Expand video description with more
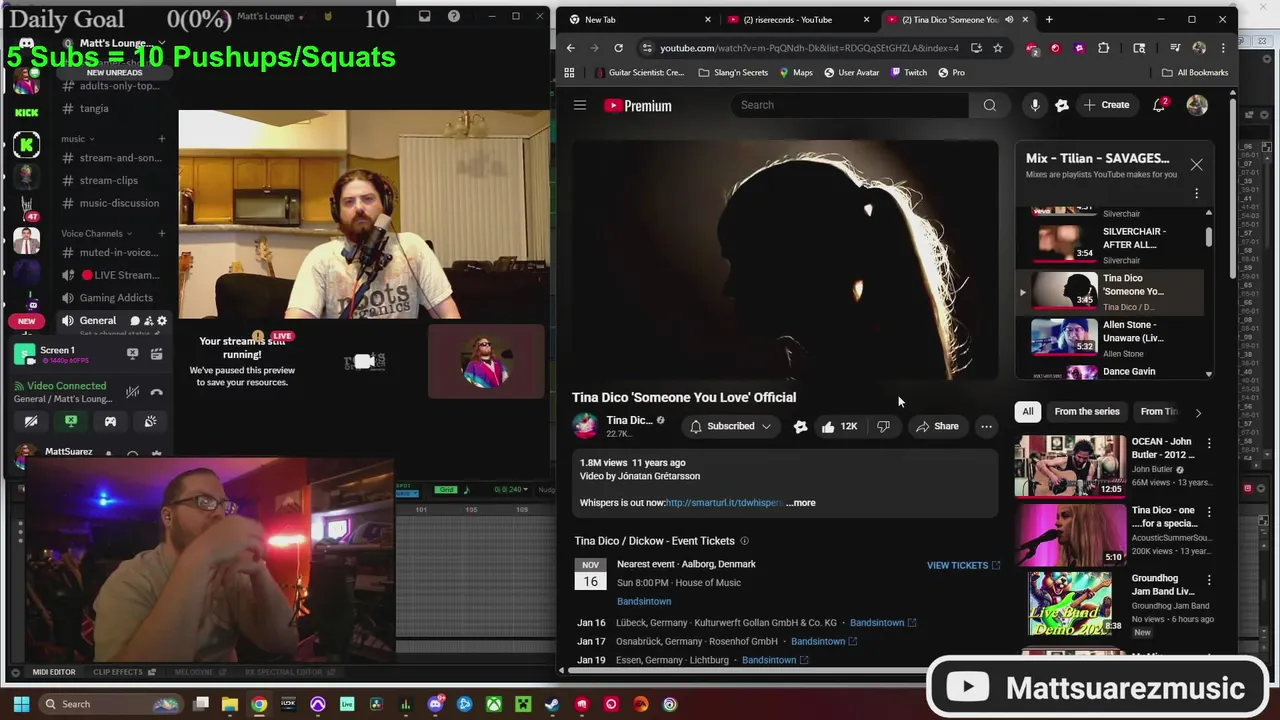Image resolution: width=1280 pixels, height=720 pixels. [x=801, y=503]
